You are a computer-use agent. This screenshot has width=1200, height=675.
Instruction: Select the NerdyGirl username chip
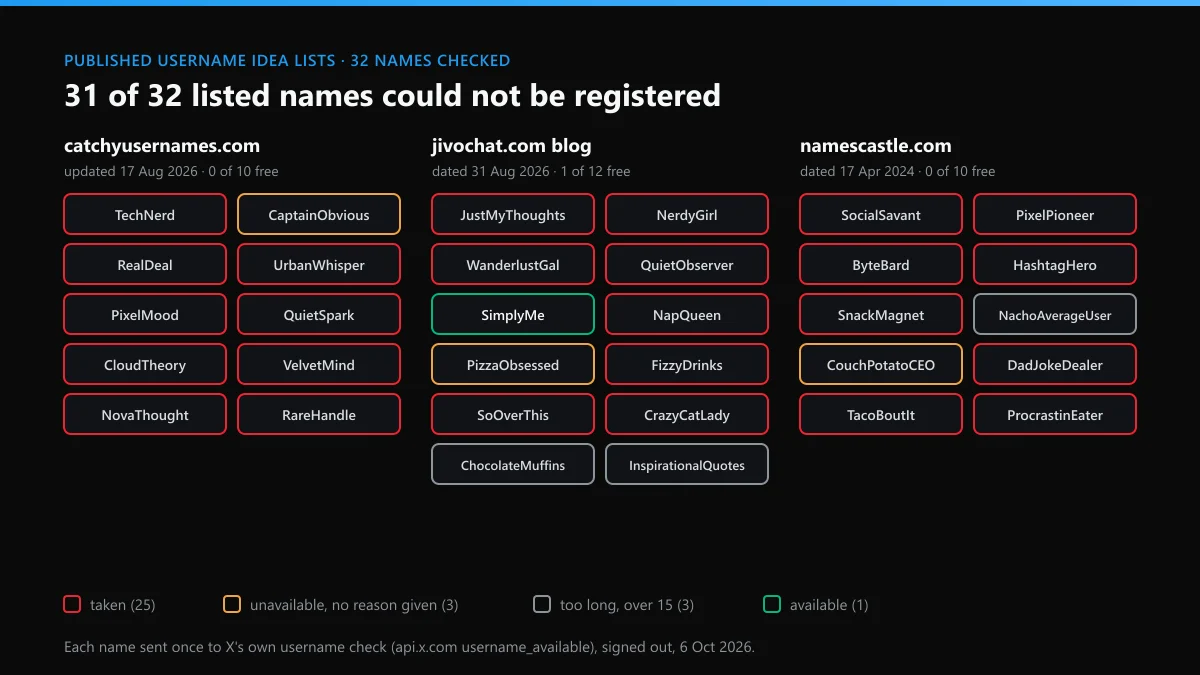(687, 215)
